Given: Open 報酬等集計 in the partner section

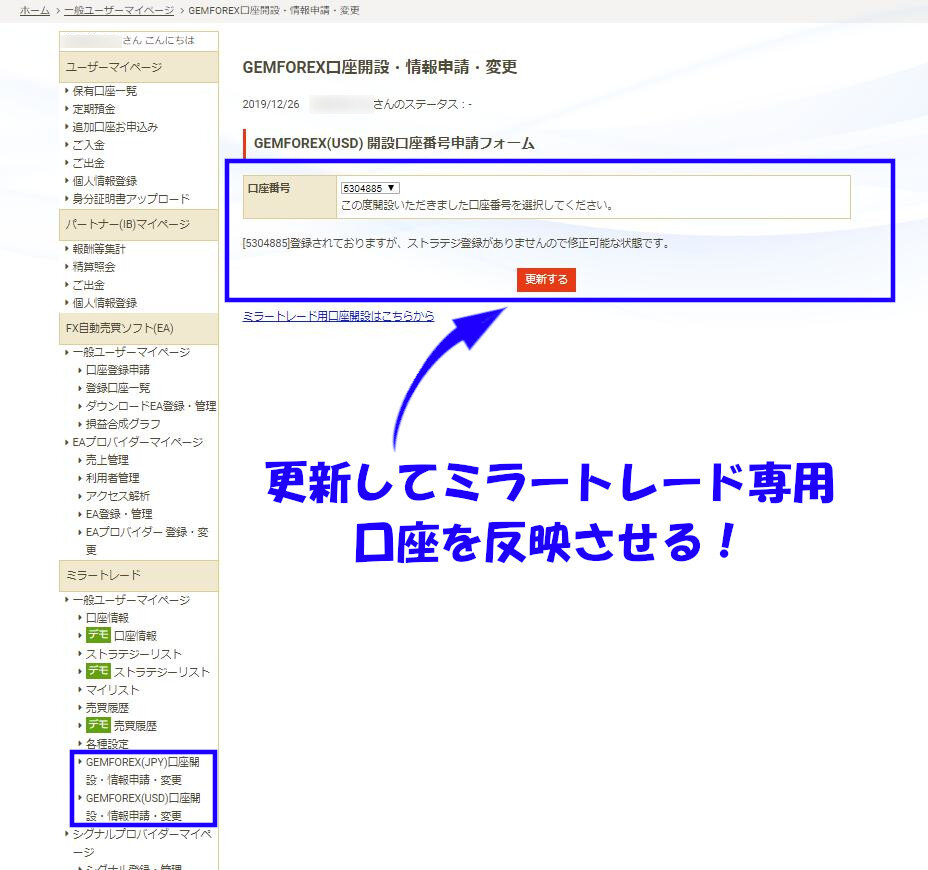Looking at the screenshot, I should point(99,249).
